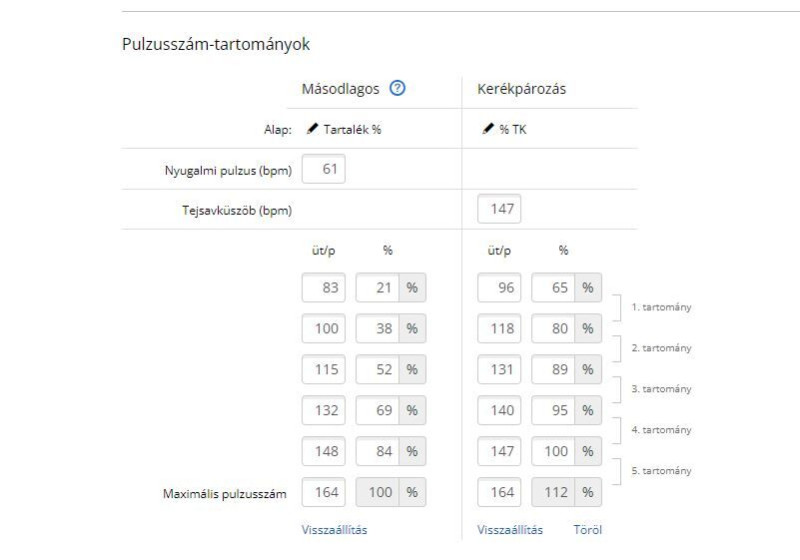Edit Másodlagos Maximális pulzusszám field showing 164
Screen dimensions: 800x560
click(x=324, y=493)
